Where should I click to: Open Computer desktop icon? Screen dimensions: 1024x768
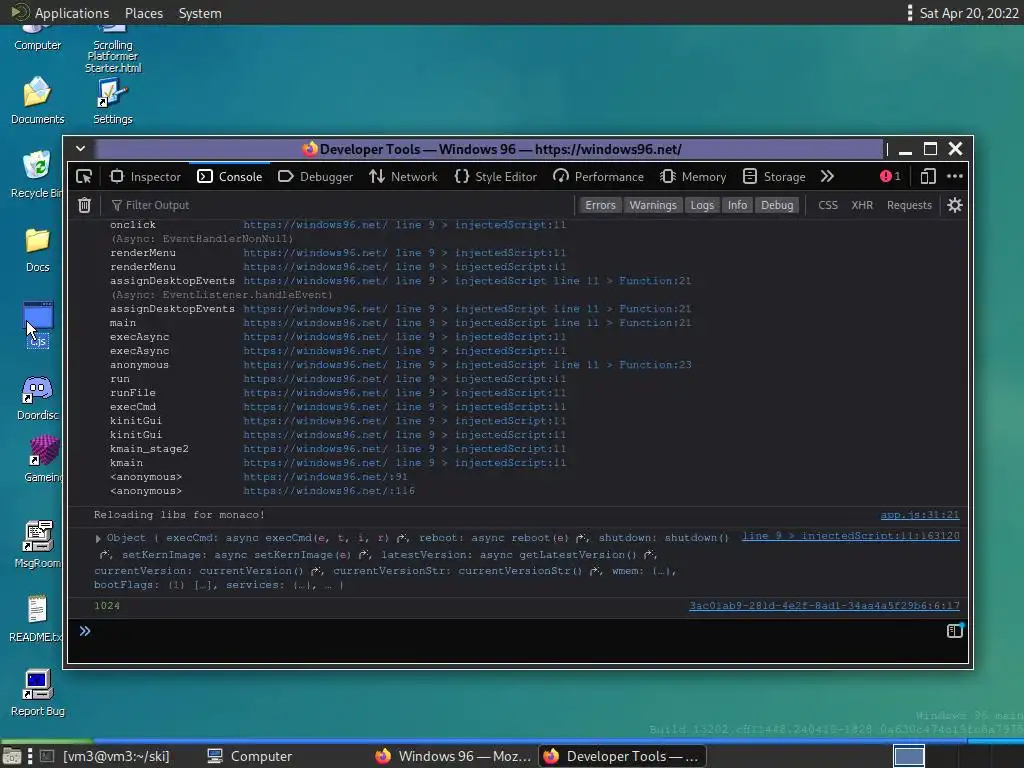coord(37,37)
